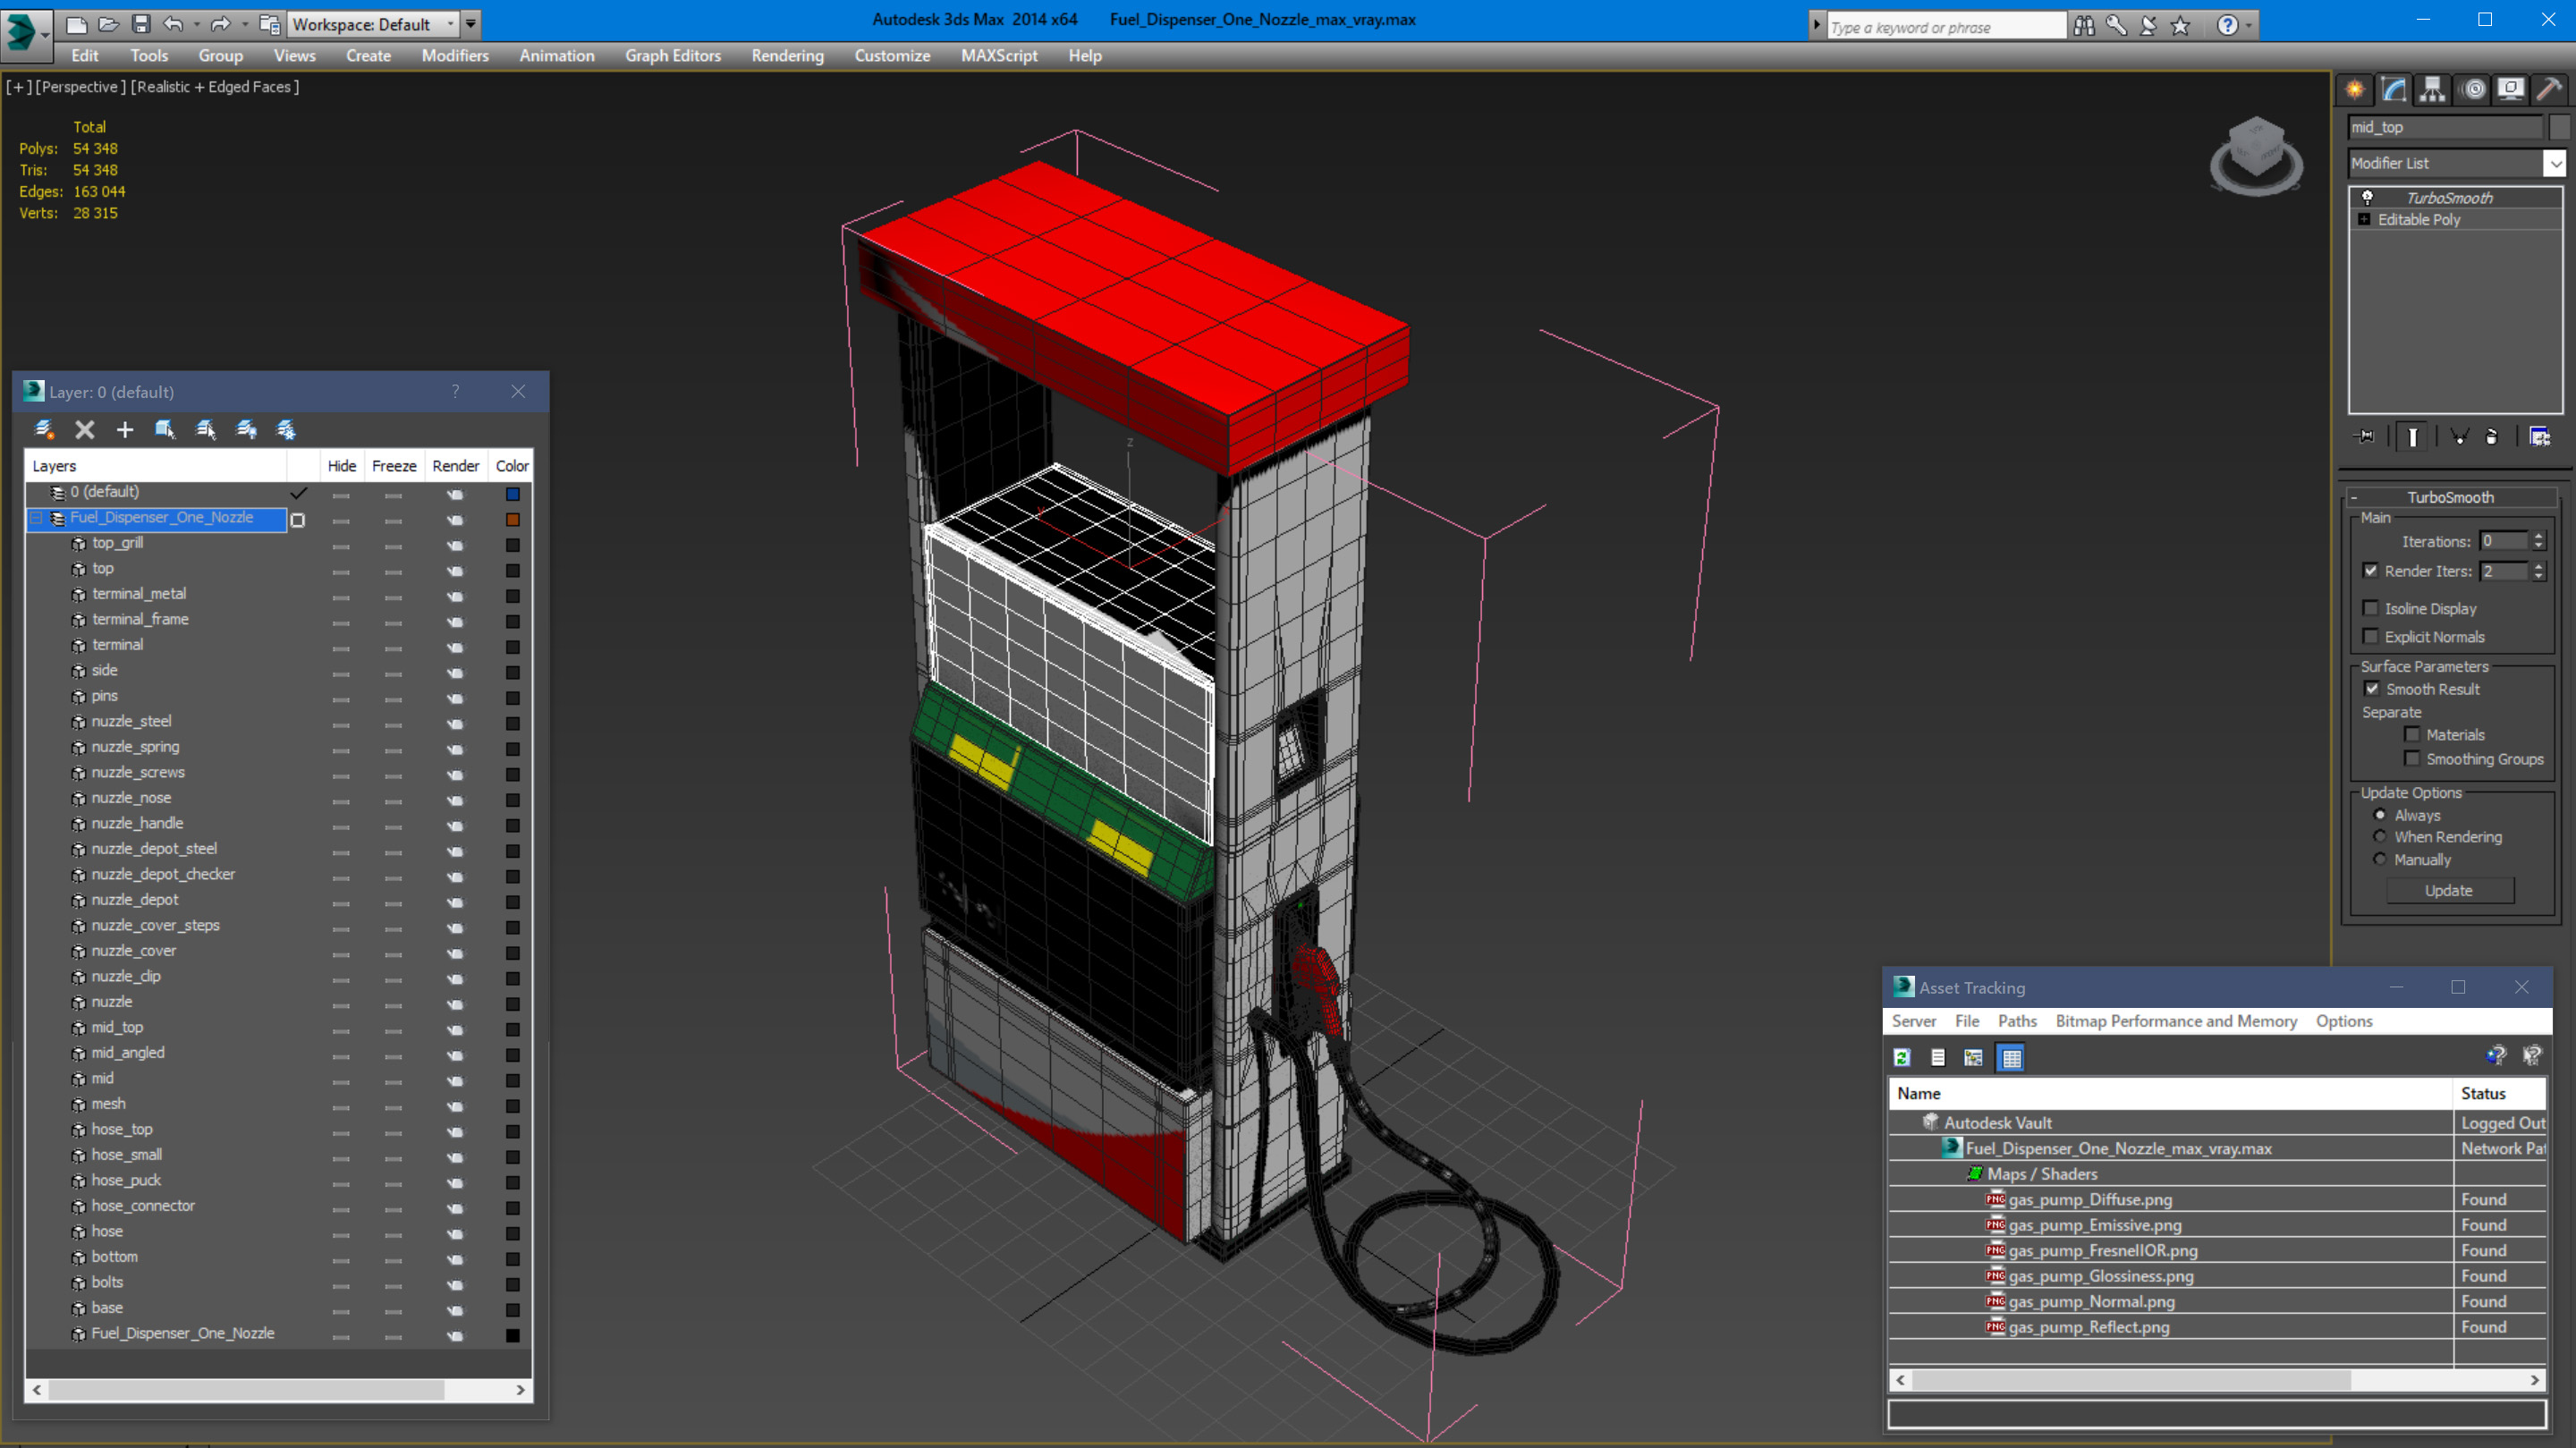2576x1448 pixels.
Task: Open the Motion command panel tab
Action: (2473, 90)
